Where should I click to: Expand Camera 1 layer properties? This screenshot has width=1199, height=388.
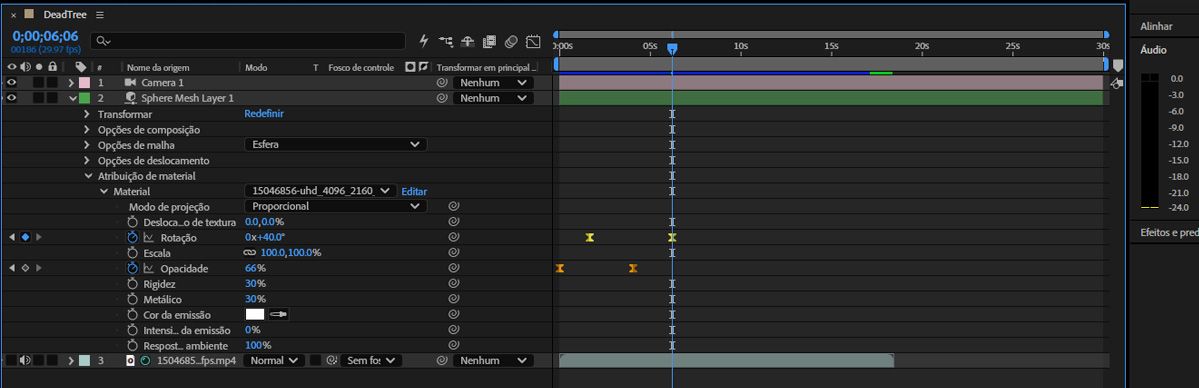71,82
